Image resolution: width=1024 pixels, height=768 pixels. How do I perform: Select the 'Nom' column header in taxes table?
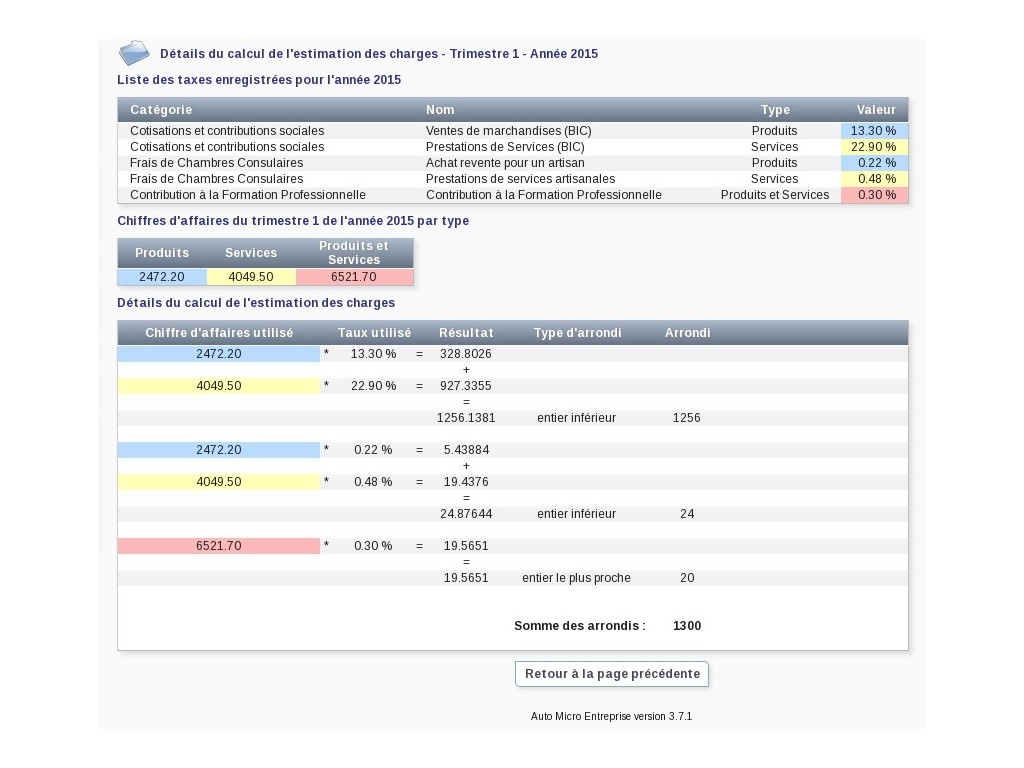(x=440, y=110)
